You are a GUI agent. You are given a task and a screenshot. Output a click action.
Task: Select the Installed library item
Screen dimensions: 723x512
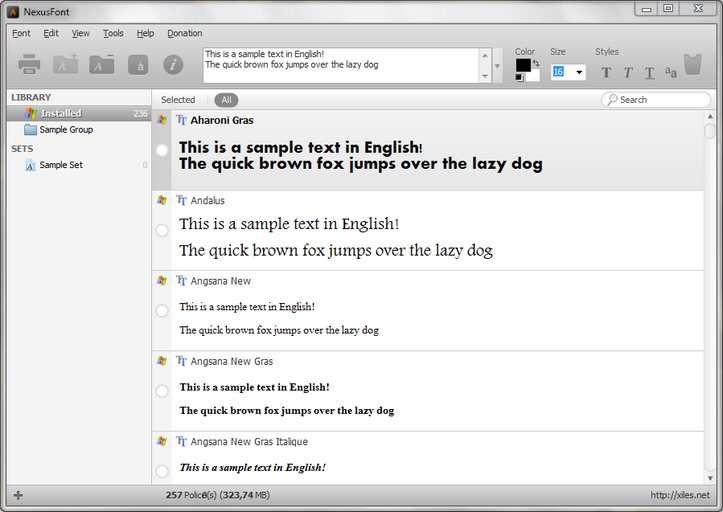[x=79, y=113]
